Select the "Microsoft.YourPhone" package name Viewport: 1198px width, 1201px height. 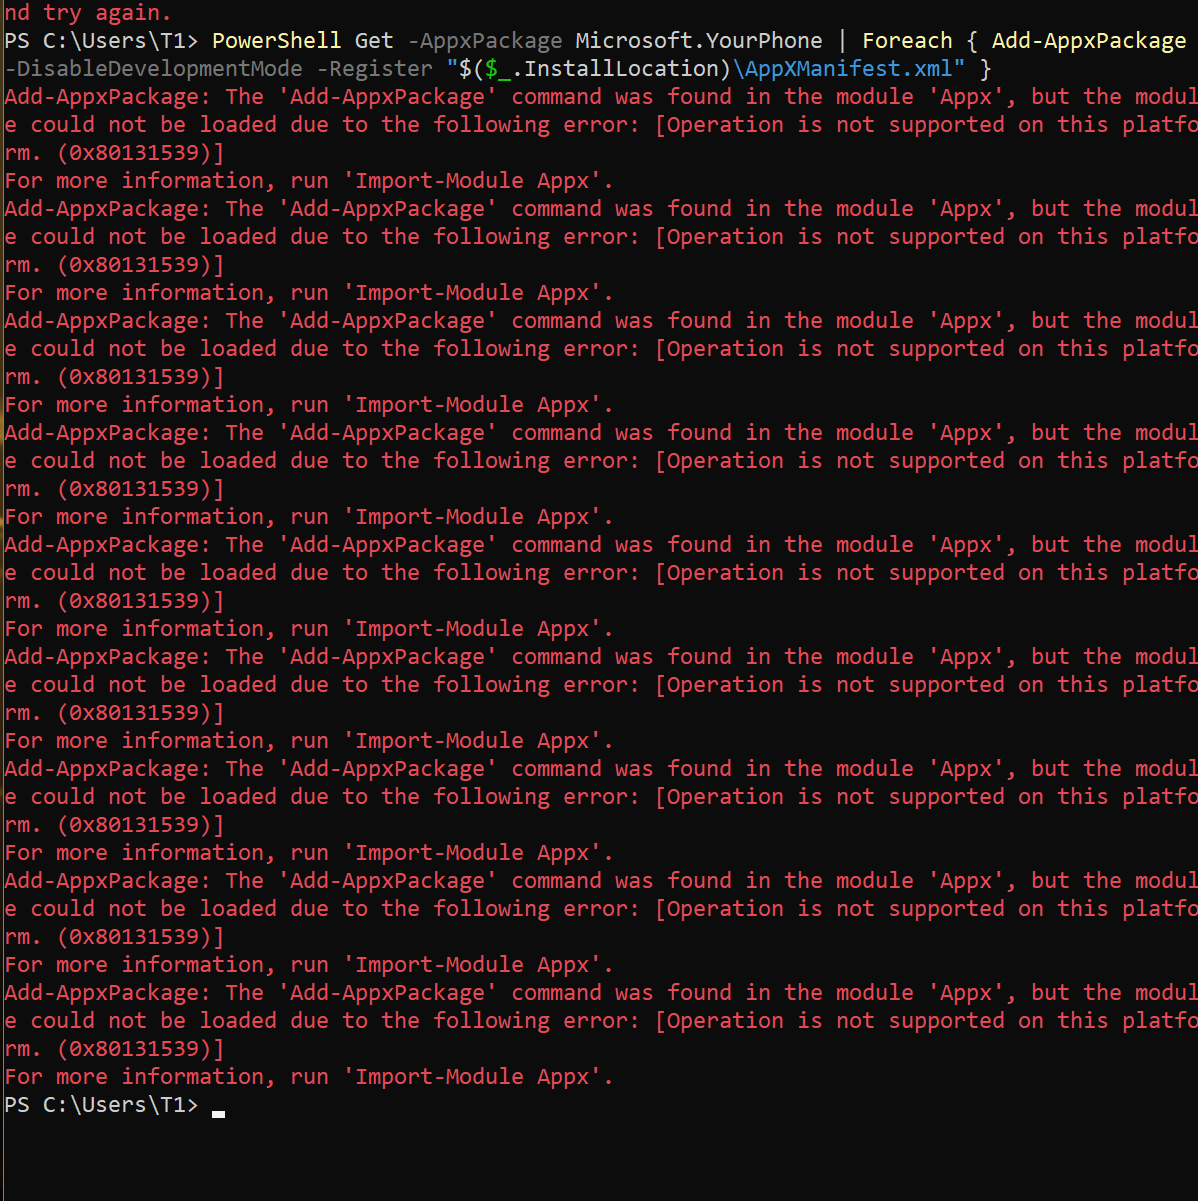pyautogui.click(x=699, y=41)
